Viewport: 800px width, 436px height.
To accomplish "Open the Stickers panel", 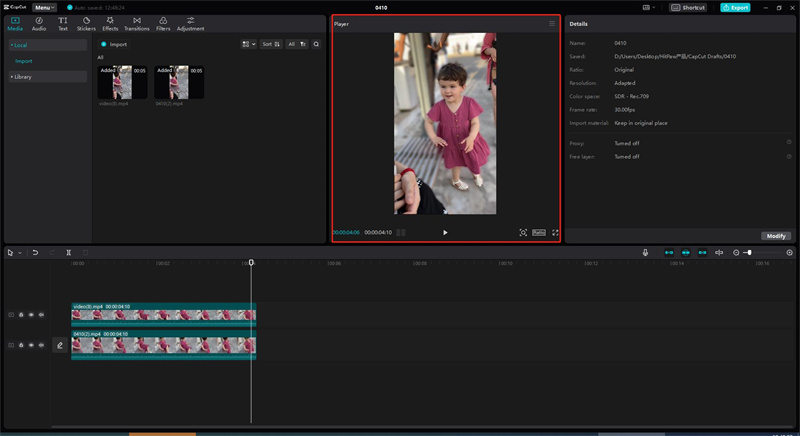I will [86, 23].
